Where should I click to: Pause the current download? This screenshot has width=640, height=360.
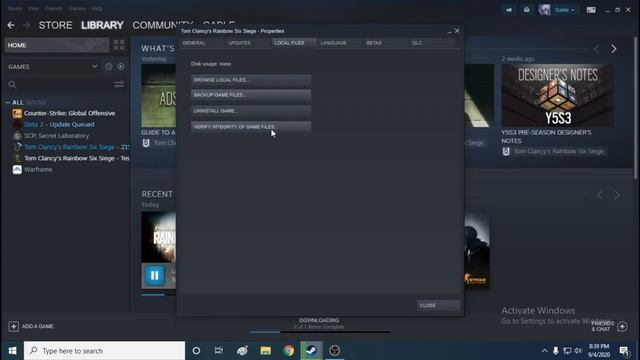(154, 276)
